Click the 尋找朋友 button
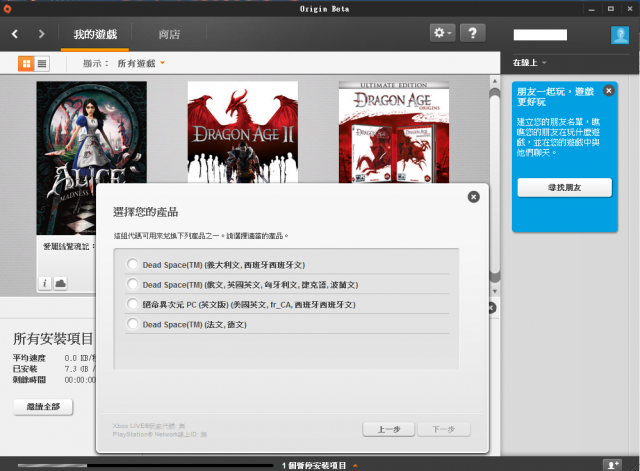This screenshot has width=640, height=471. [564, 188]
